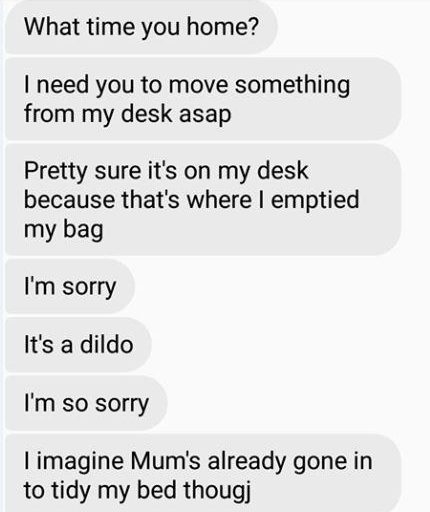Viewport: 430px width, 512px height.
Task: Click the empty chat area right of 'I'm sorry'
Action: click(x=280, y=287)
